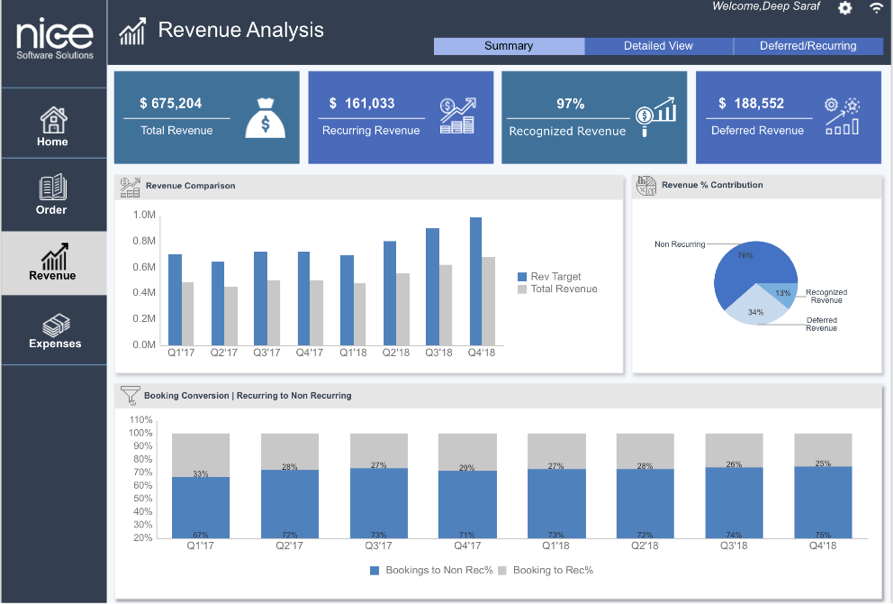
Task: Select the Summary tab
Action: (x=509, y=46)
